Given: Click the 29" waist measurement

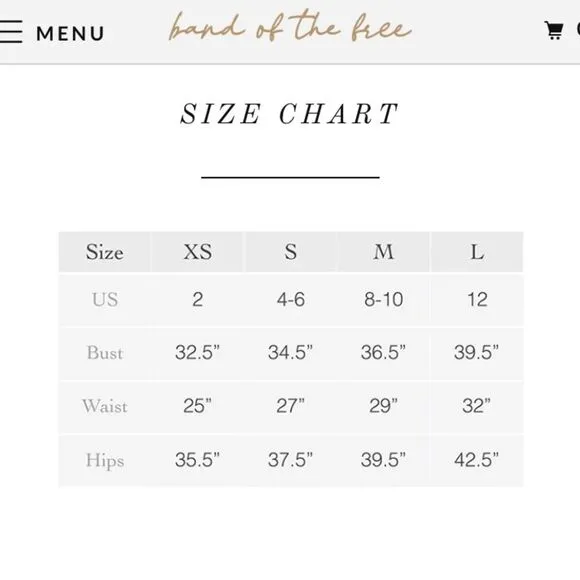Looking at the screenshot, I should pyautogui.click(x=384, y=406).
